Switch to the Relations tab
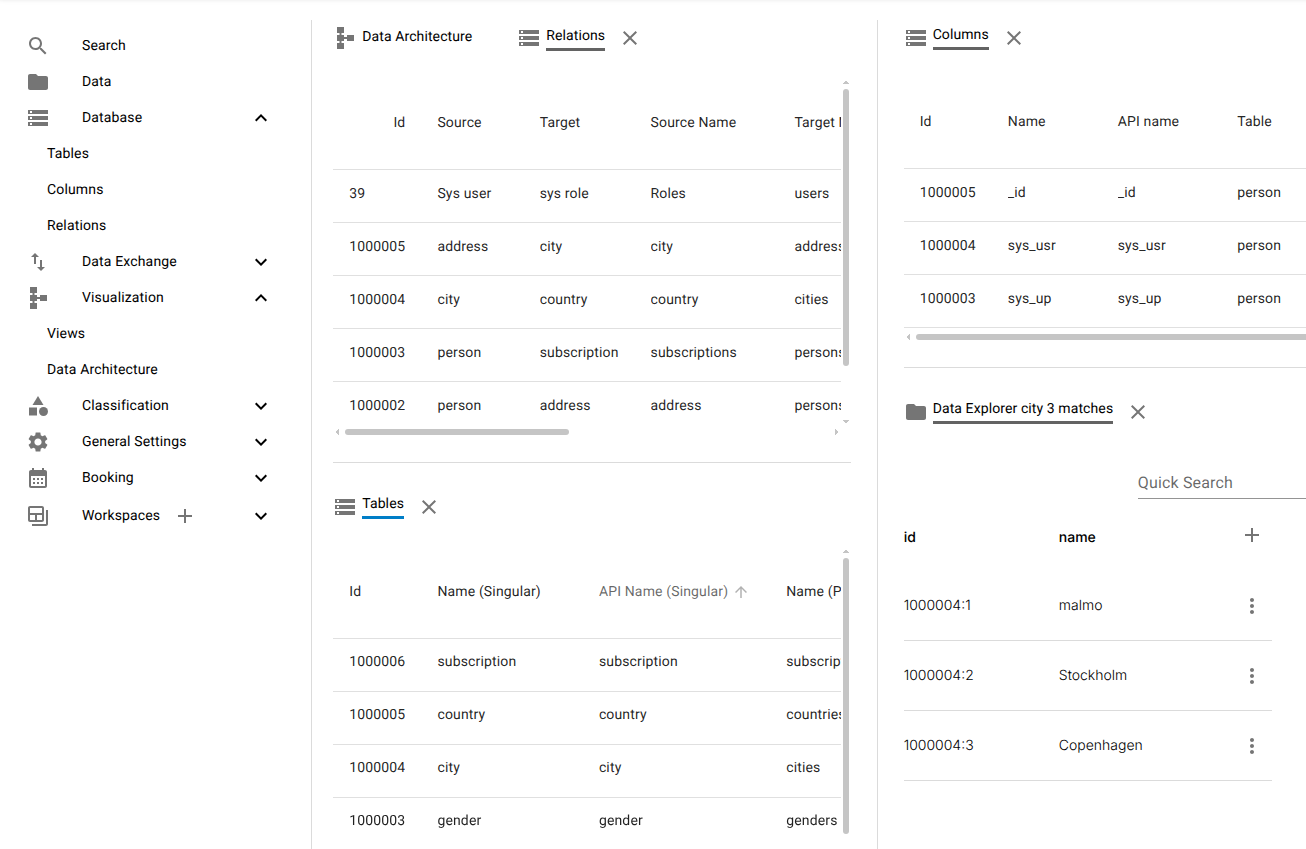The image size is (1306, 849). [x=576, y=36]
